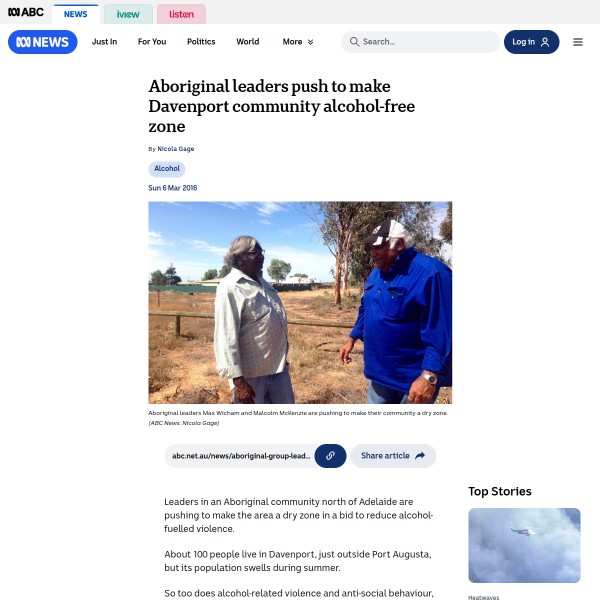This screenshot has width=600, height=600.
Task: Switch to the iview tab
Action: [128, 14]
